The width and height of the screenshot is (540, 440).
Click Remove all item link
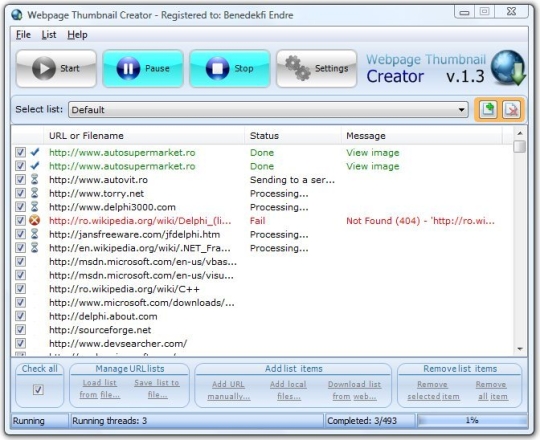(x=492, y=390)
